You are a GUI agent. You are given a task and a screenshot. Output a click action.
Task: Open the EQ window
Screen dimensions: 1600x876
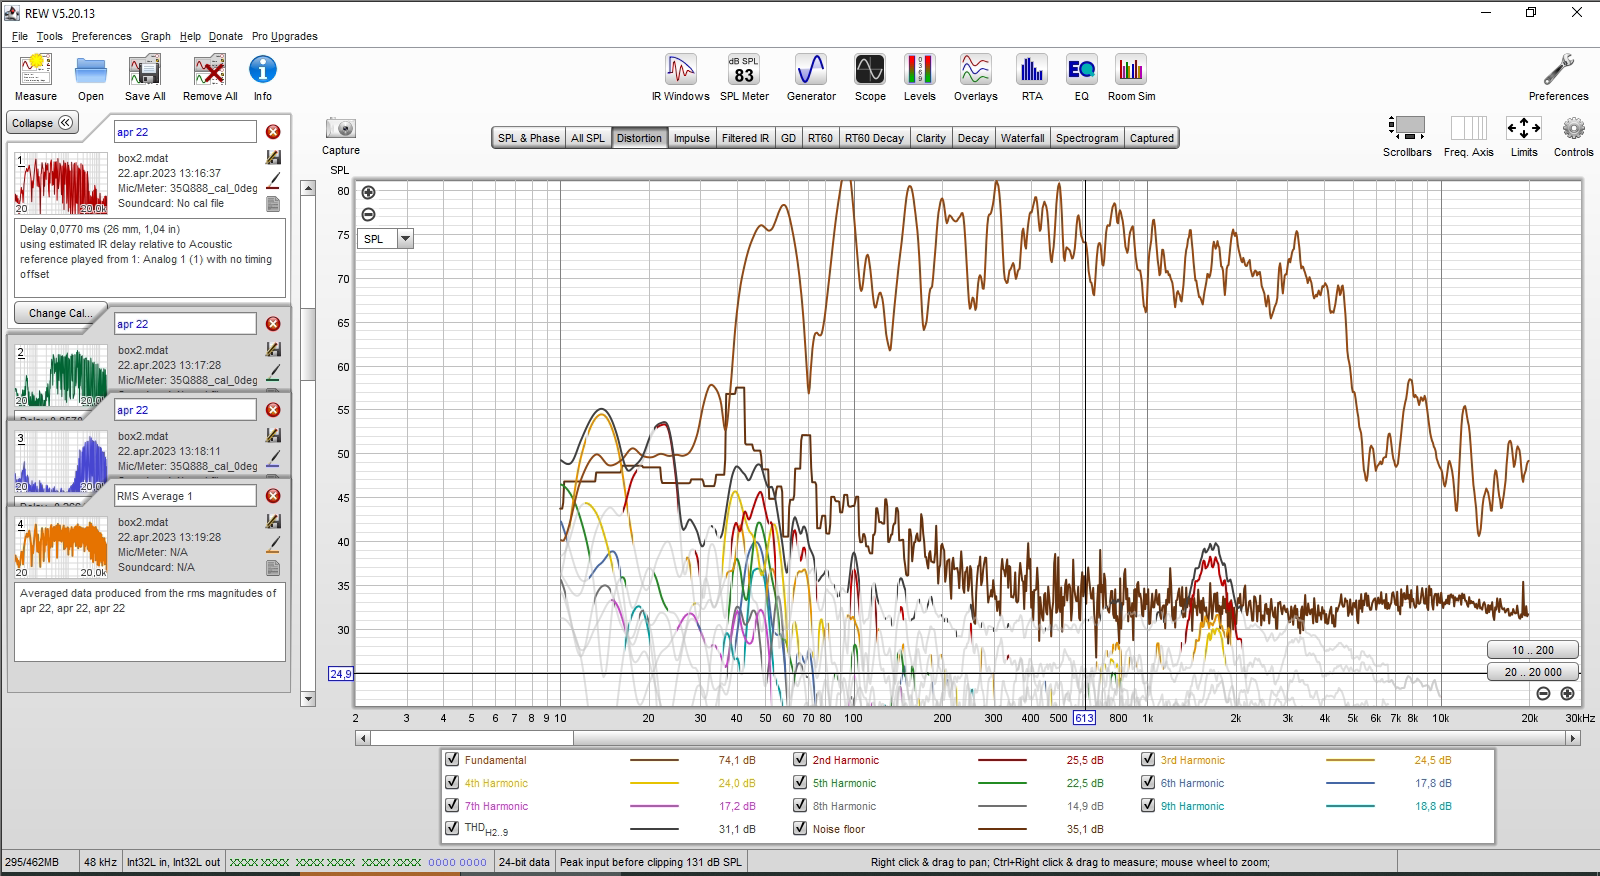(x=1081, y=77)
